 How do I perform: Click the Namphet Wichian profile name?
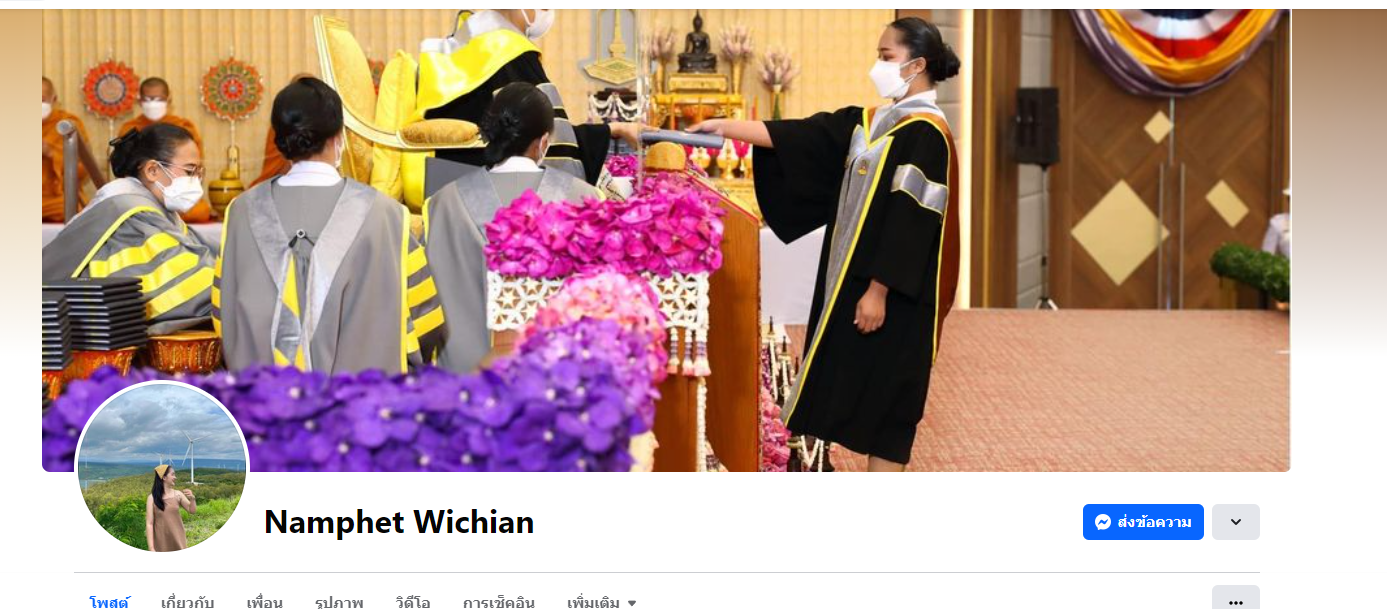[399, 522]
